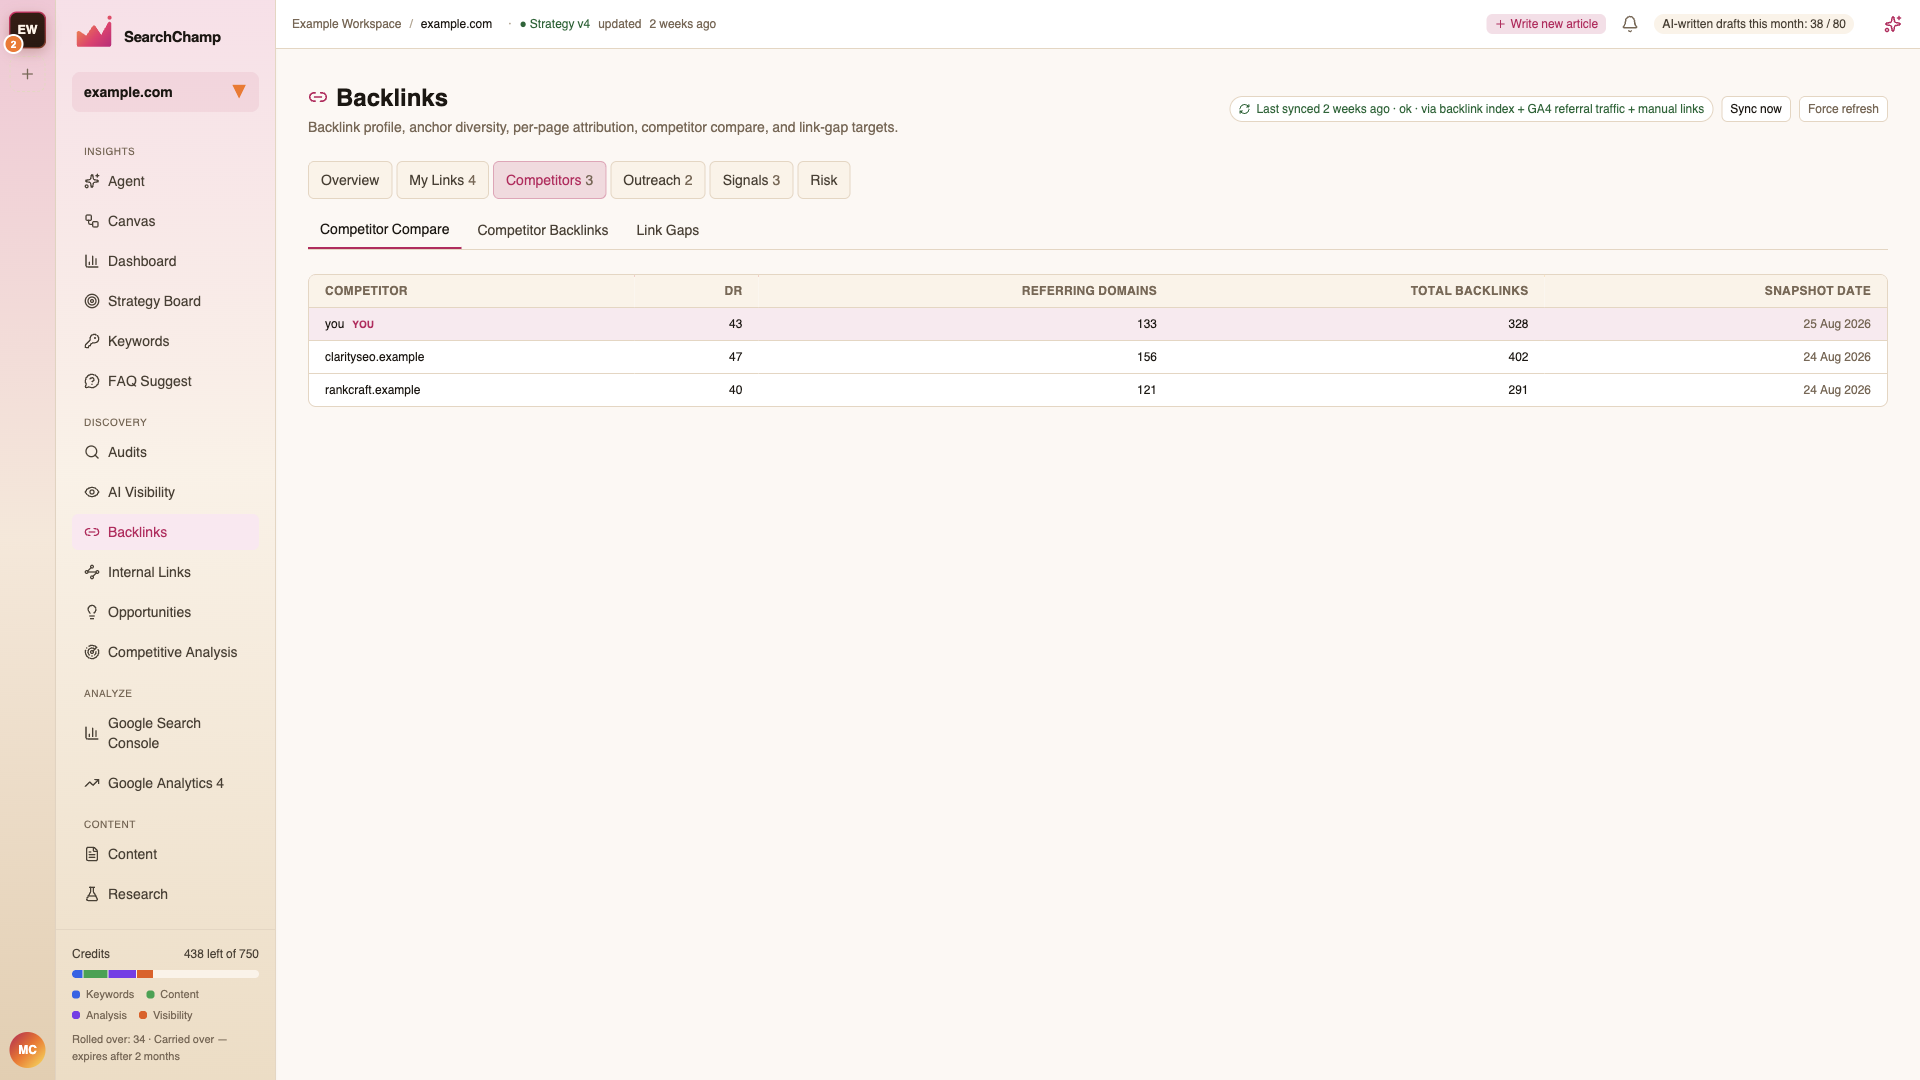Image resolution: width=1920 pixels, height=1080 pixels.
Task: Open the Signals tab
Action: point(751,180)
